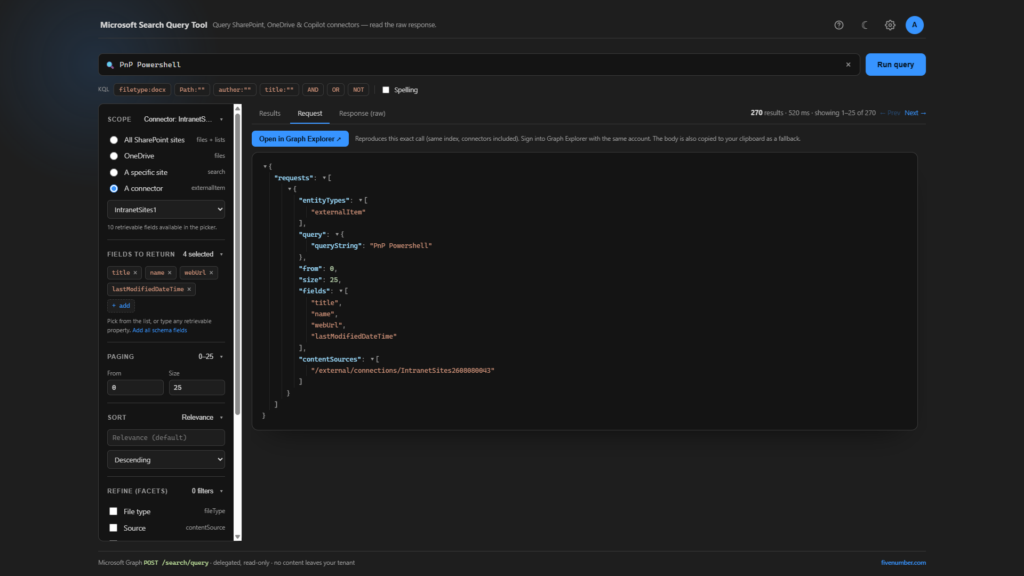Screen dimensions: 1024x576
Task: Open the user avatar A menu
Action: tap(914, 25)
